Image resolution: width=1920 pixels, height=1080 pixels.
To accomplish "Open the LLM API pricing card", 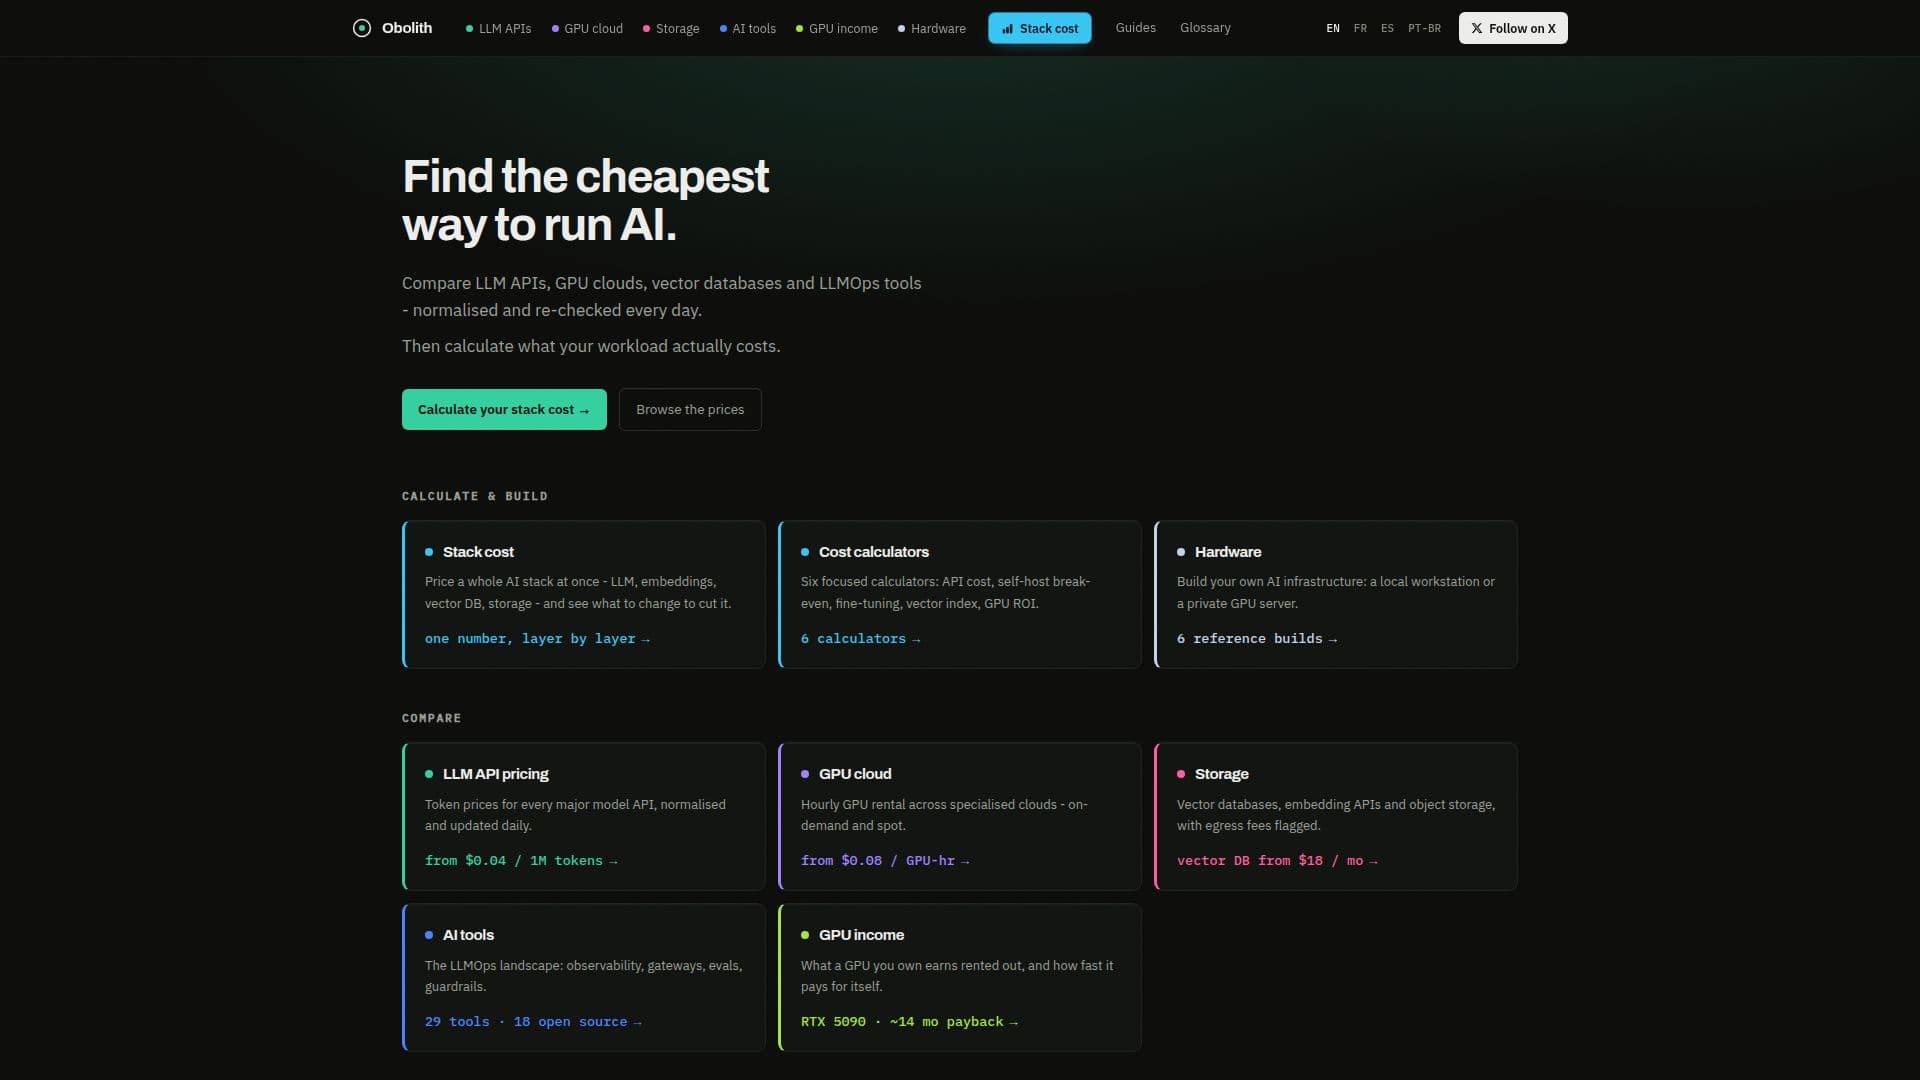I will (584, 816).
